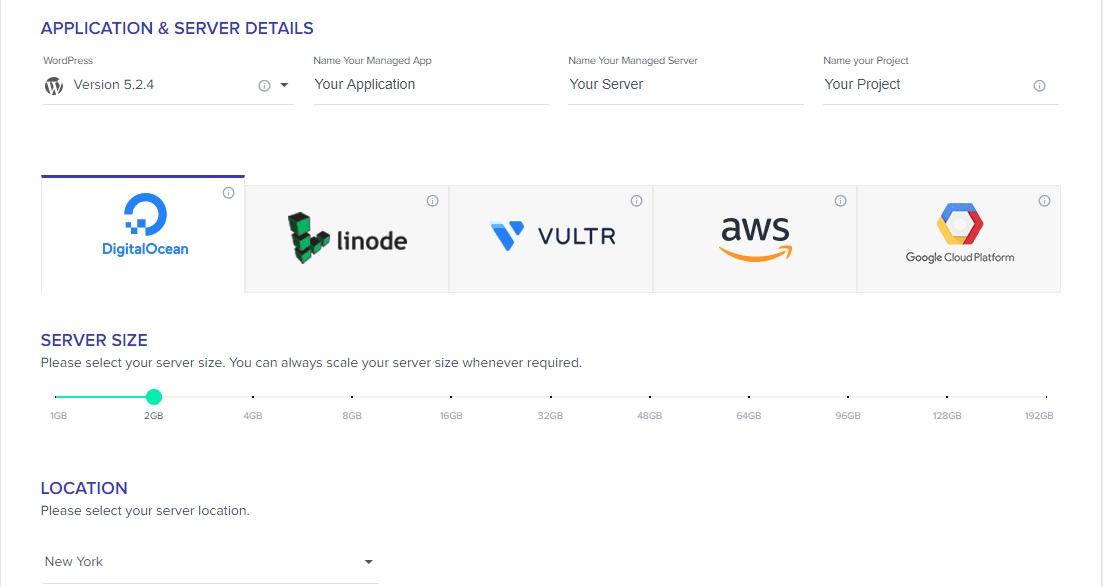Set server size slider to 4GB
1103x587 pixels.
coord(253,397)
